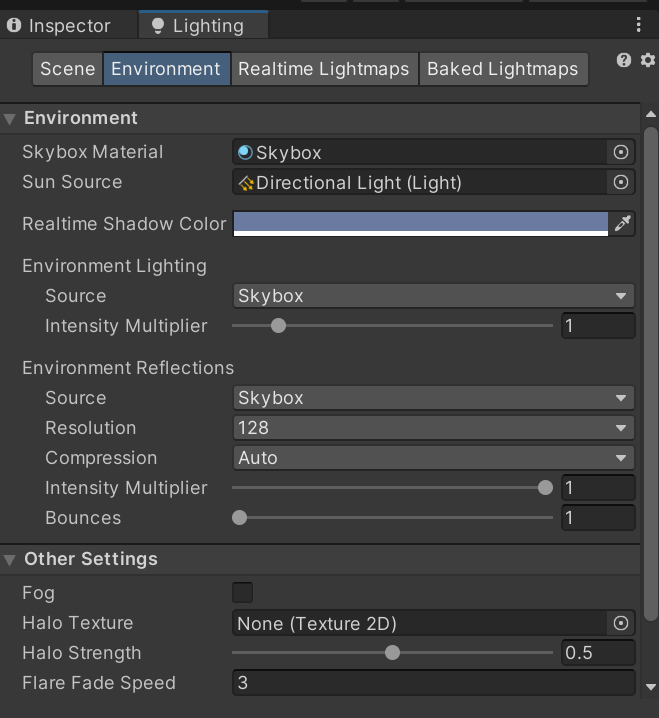Open object picker for Halo Texture
The width and height of the screenshot is (659, 718).
(x=621, y=623)
